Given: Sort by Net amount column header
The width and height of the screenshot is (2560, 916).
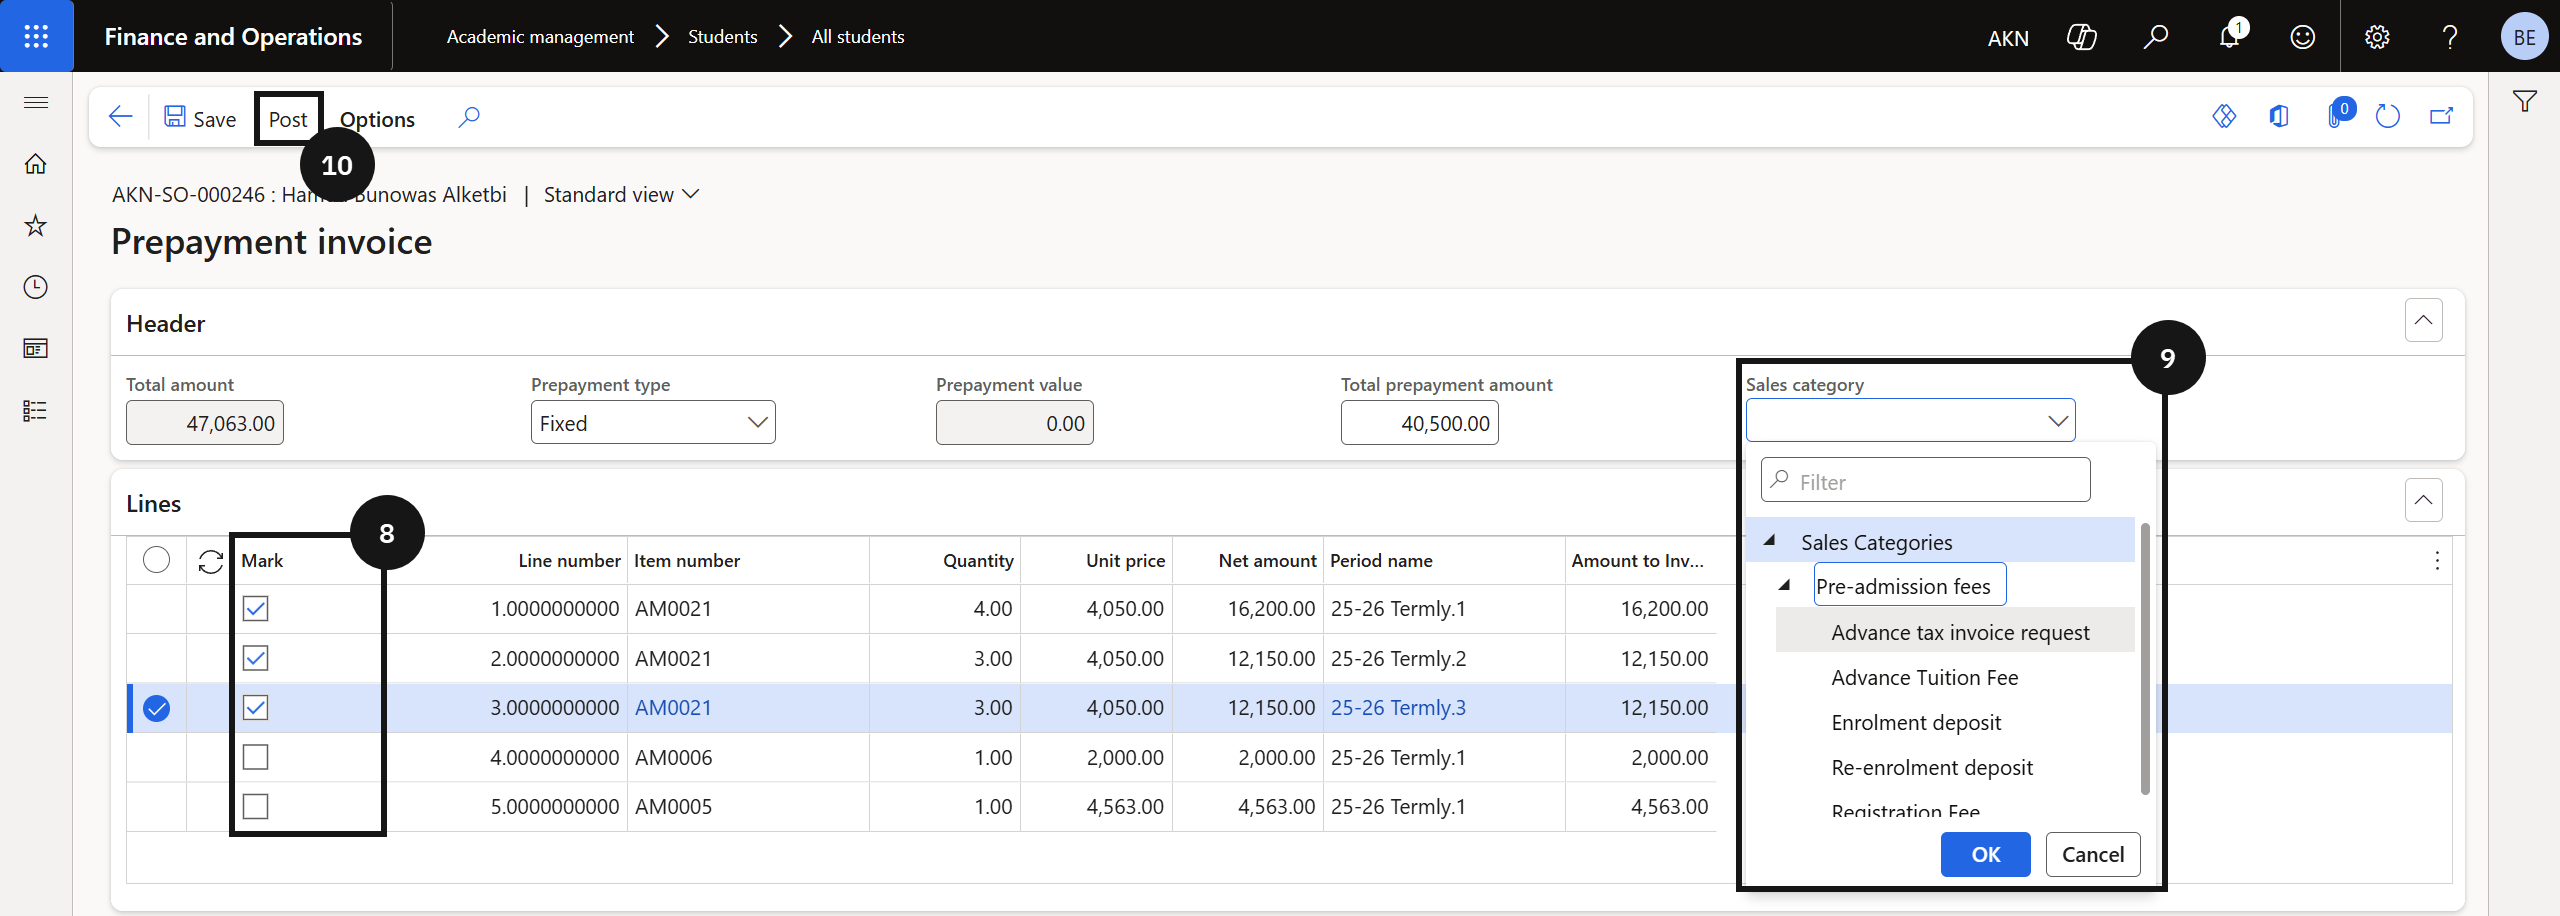Looking at the screenshot, I should coord(1267,561).
